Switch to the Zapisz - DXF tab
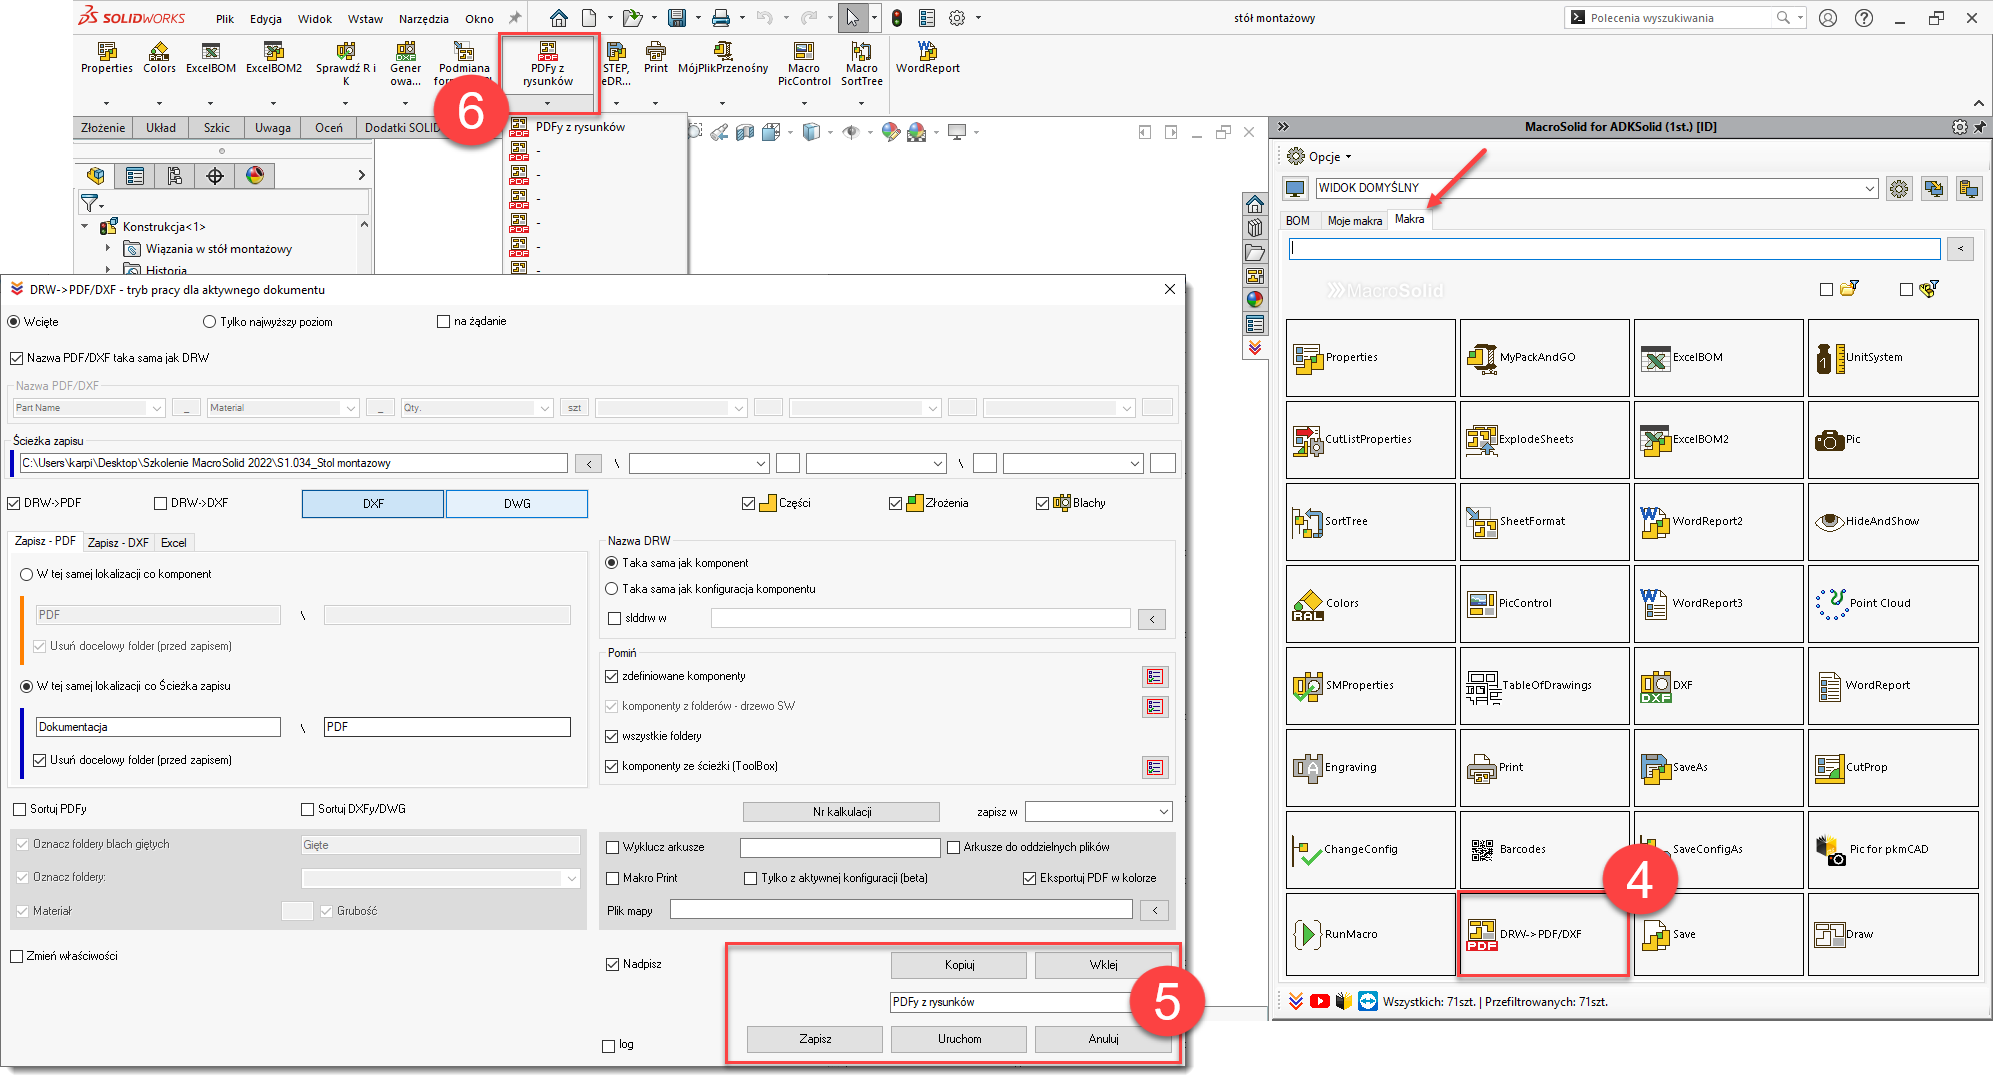The height and width of the screenshot is (1082, 1993). pyautogui.click(x=118, y=543)
